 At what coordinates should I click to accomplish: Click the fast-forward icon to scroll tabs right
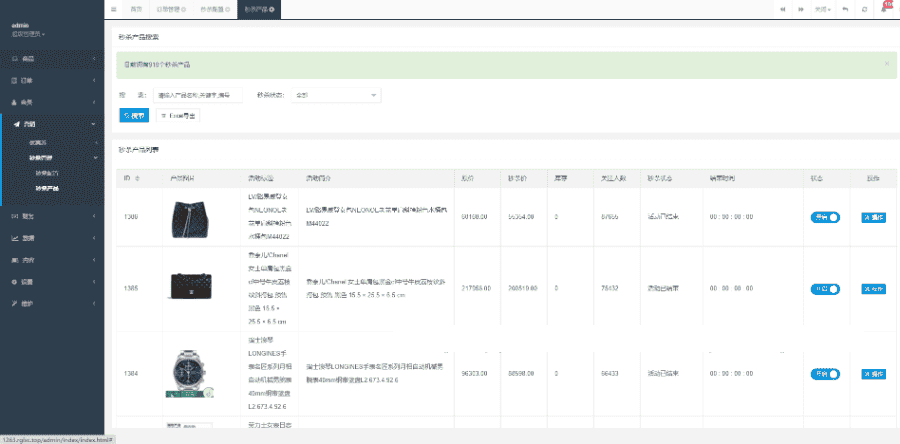[801, 9]
